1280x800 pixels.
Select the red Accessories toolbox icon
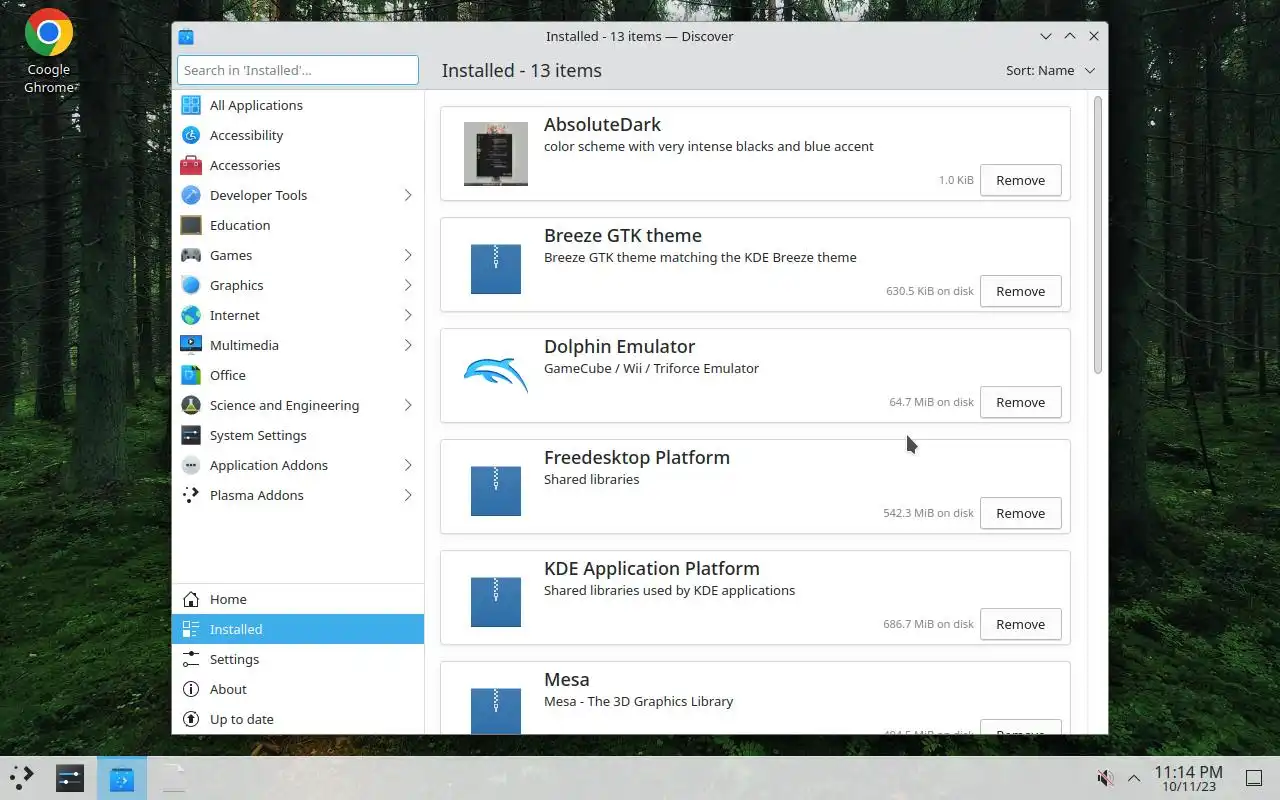point(191,165)
